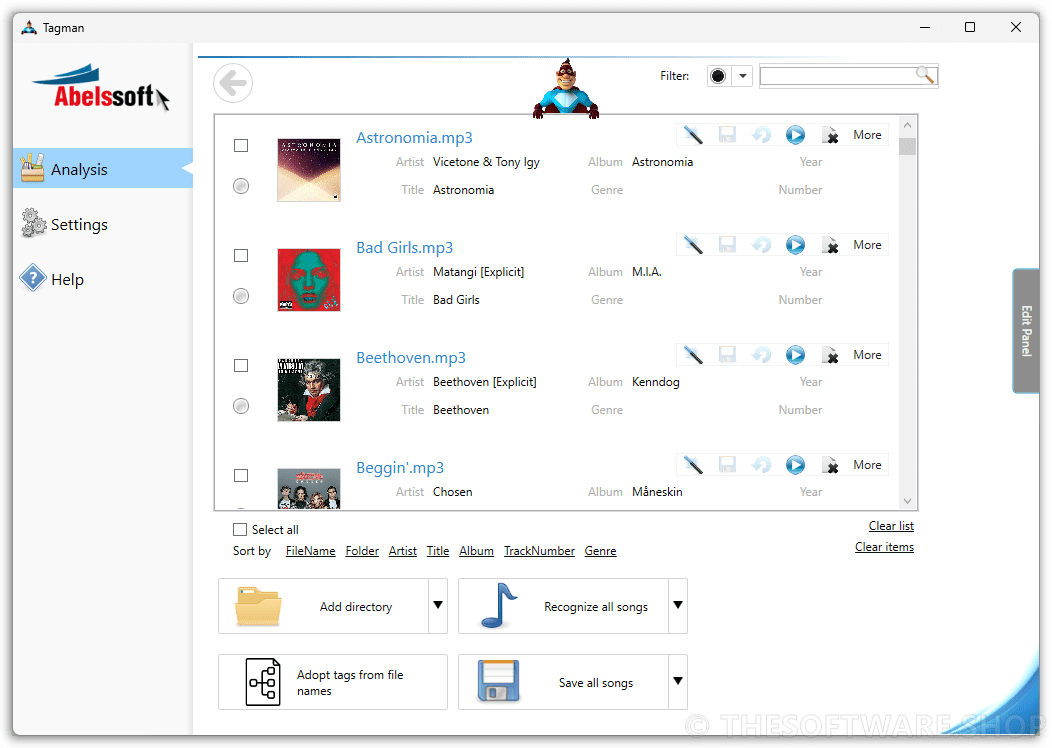Sort the list by Artist

pyautogui.click(x=403, y=551)
